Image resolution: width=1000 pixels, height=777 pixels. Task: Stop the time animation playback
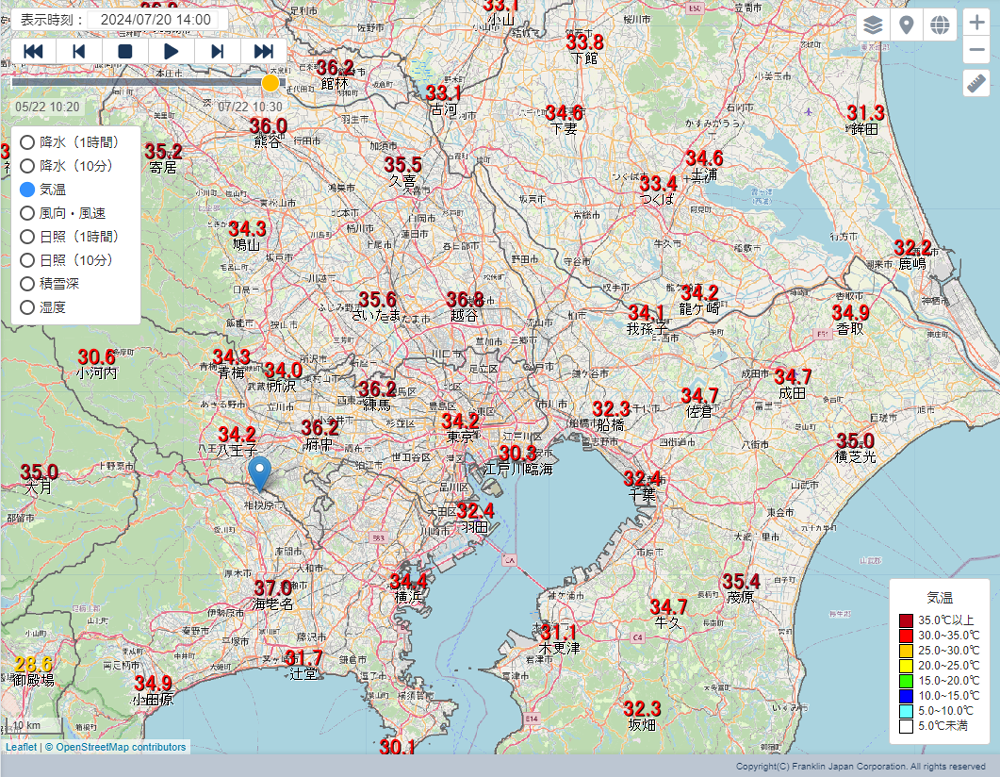tap(125, 51)
